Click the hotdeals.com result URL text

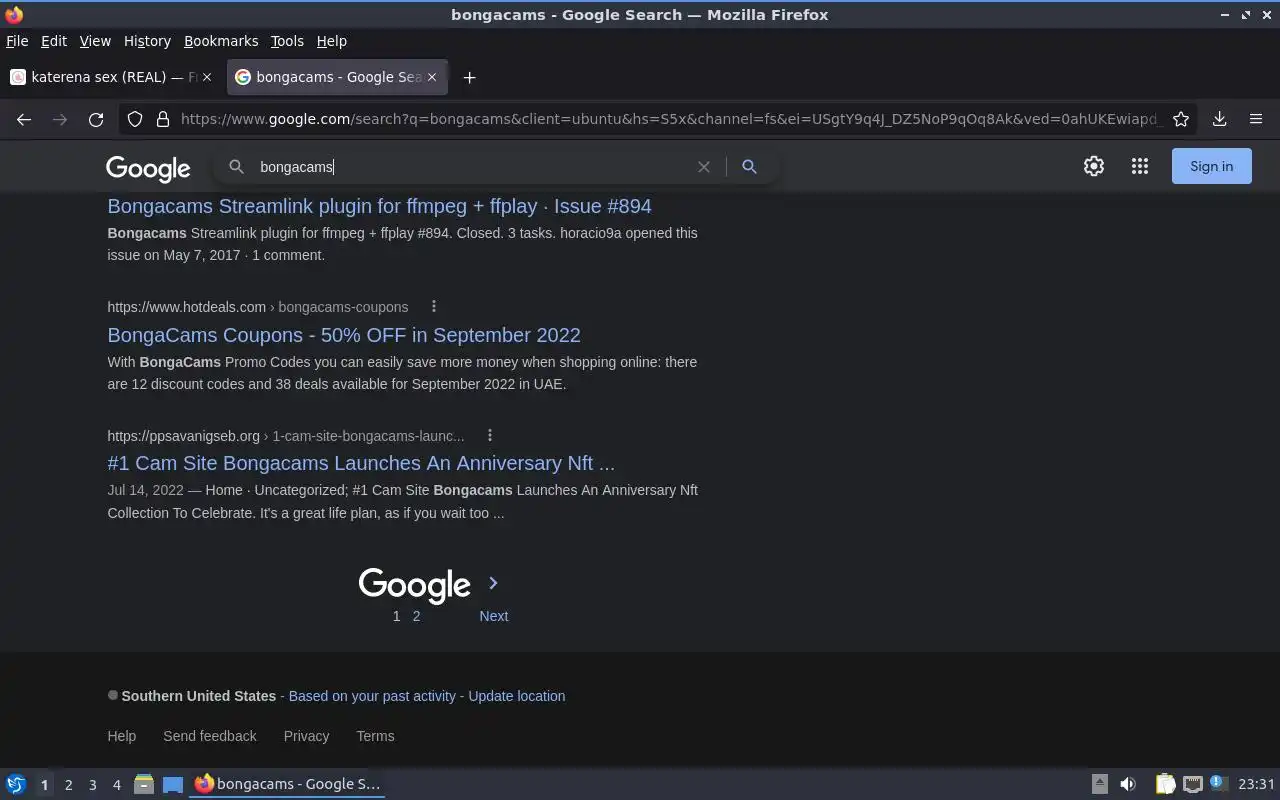tap(258, 307)
